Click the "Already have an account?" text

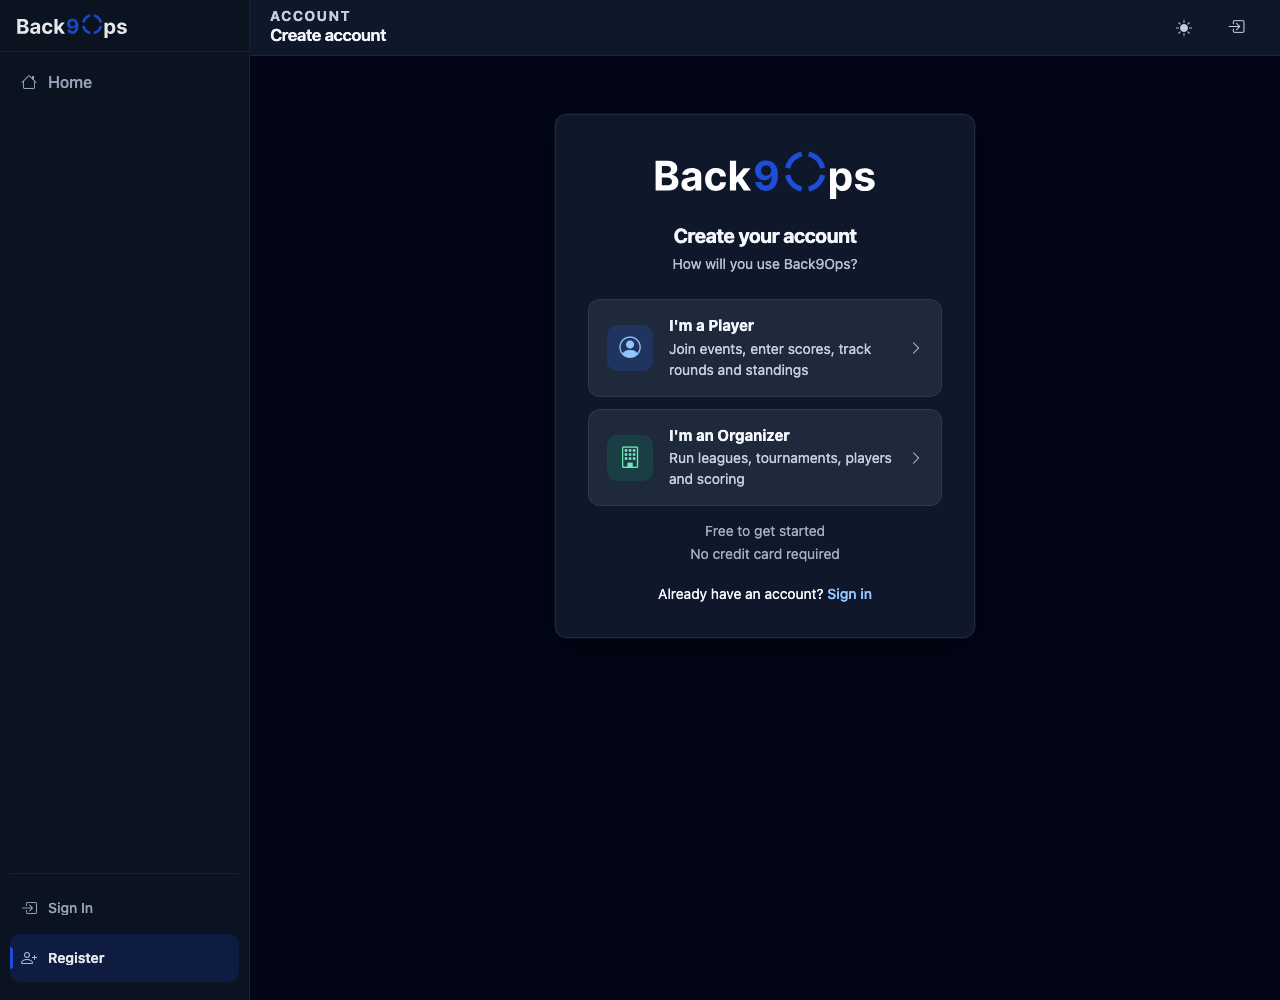[741, 594]
